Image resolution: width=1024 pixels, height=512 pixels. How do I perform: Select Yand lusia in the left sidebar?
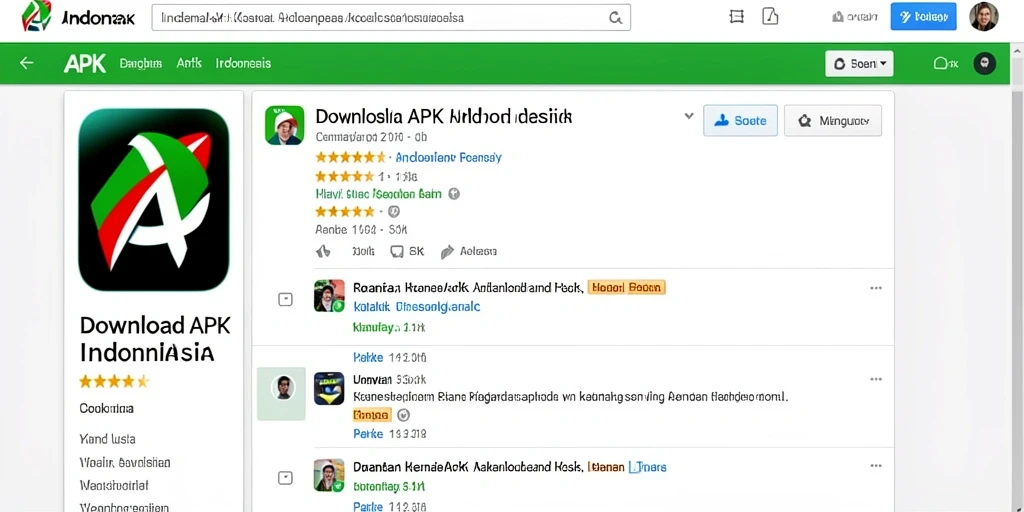[x=107, y=439]
